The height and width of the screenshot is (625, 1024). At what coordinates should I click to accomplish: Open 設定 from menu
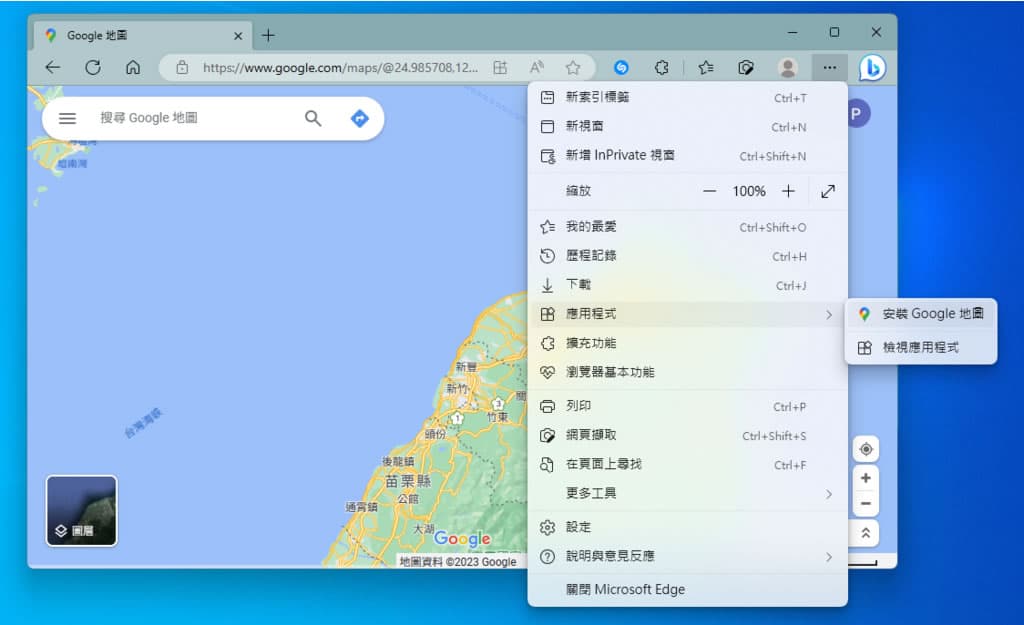[688, 527]
